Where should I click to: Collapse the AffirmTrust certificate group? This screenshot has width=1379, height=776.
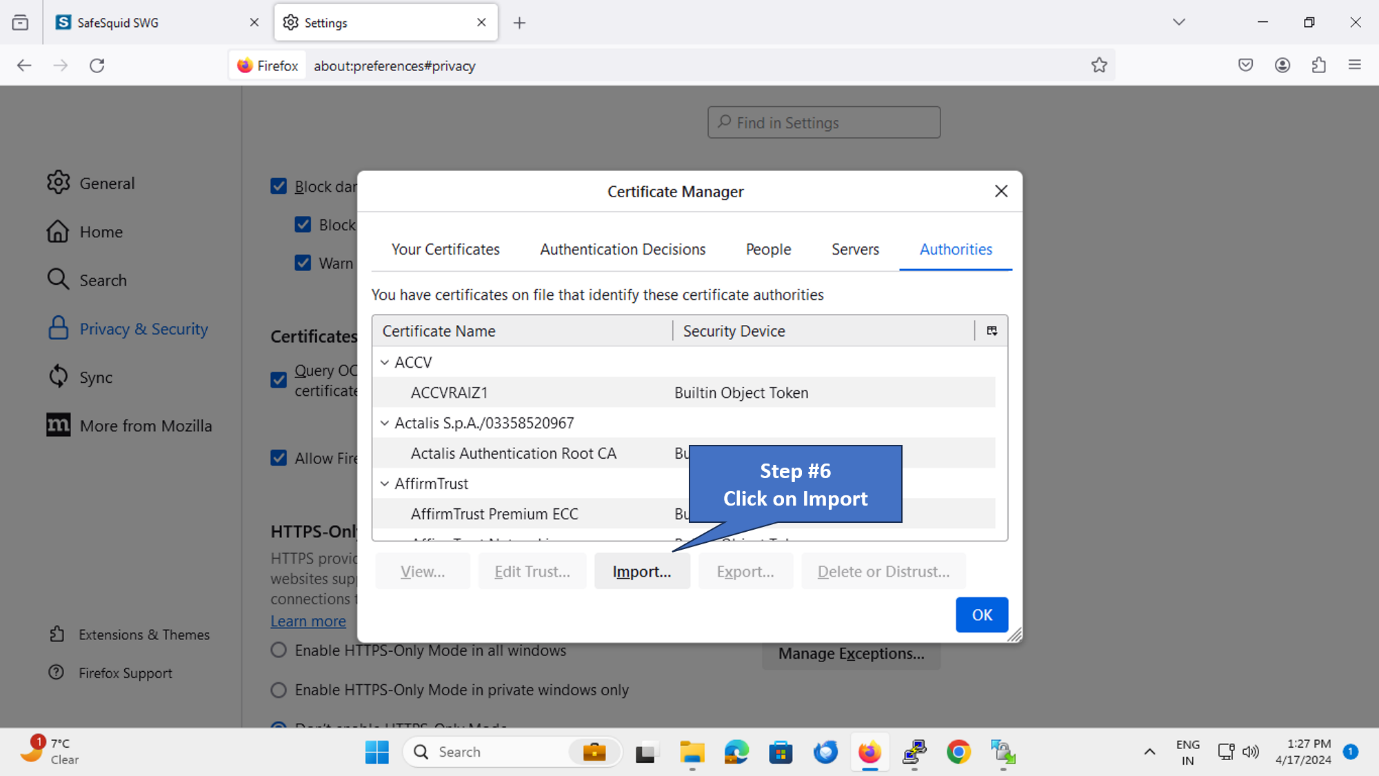pyautogui.click(x=385, y=484)
